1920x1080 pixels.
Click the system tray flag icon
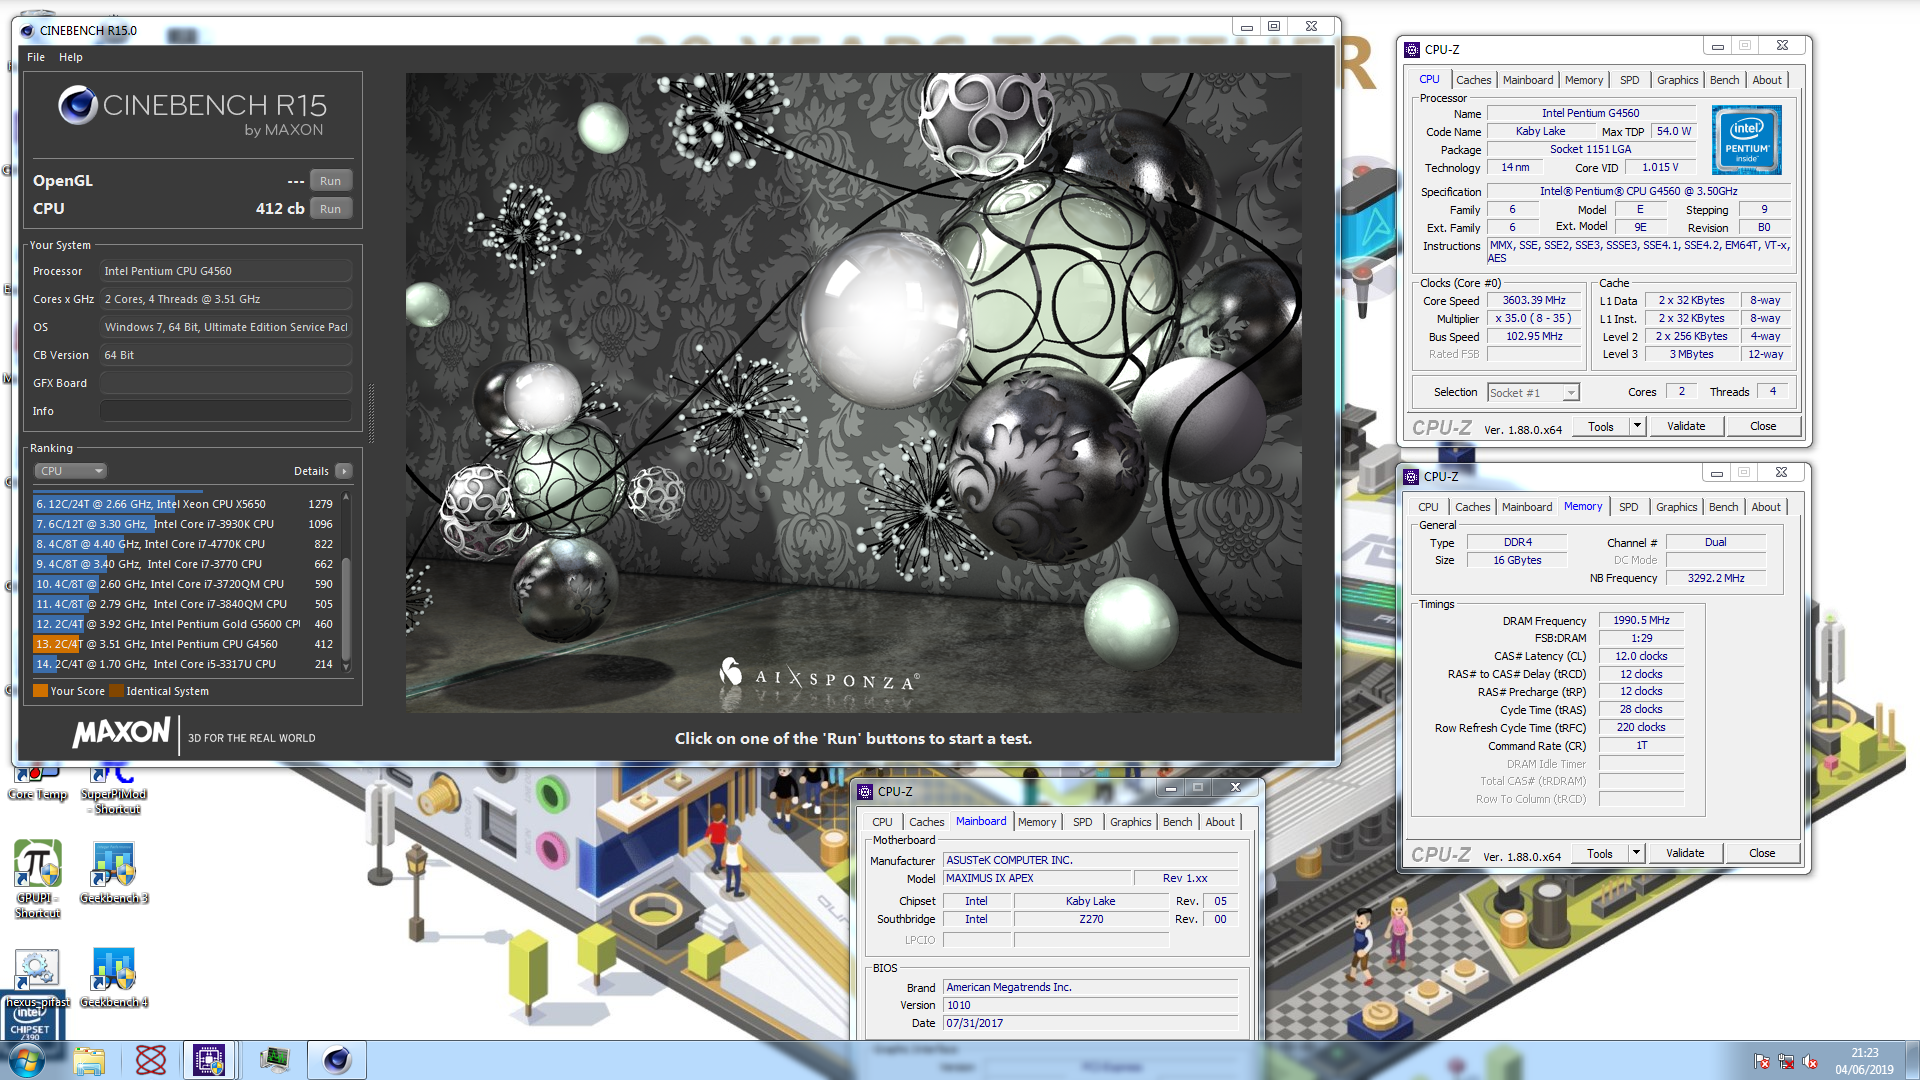click(x=1762, y=1061)
